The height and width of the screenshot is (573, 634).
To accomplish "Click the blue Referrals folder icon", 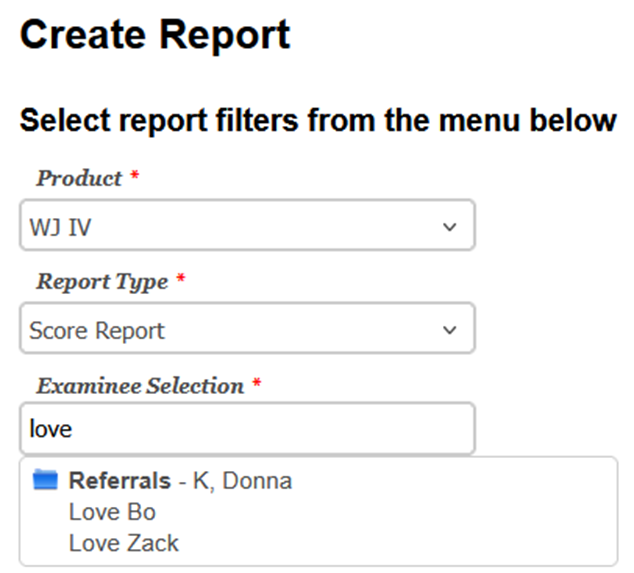I will point(45,480).
